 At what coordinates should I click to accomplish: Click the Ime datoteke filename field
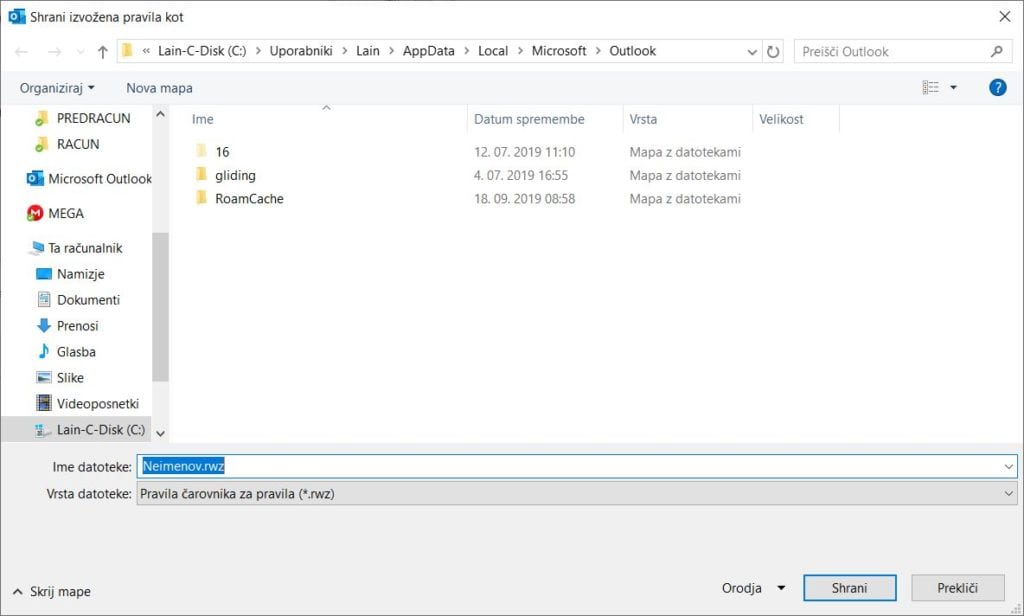[577, 466]
